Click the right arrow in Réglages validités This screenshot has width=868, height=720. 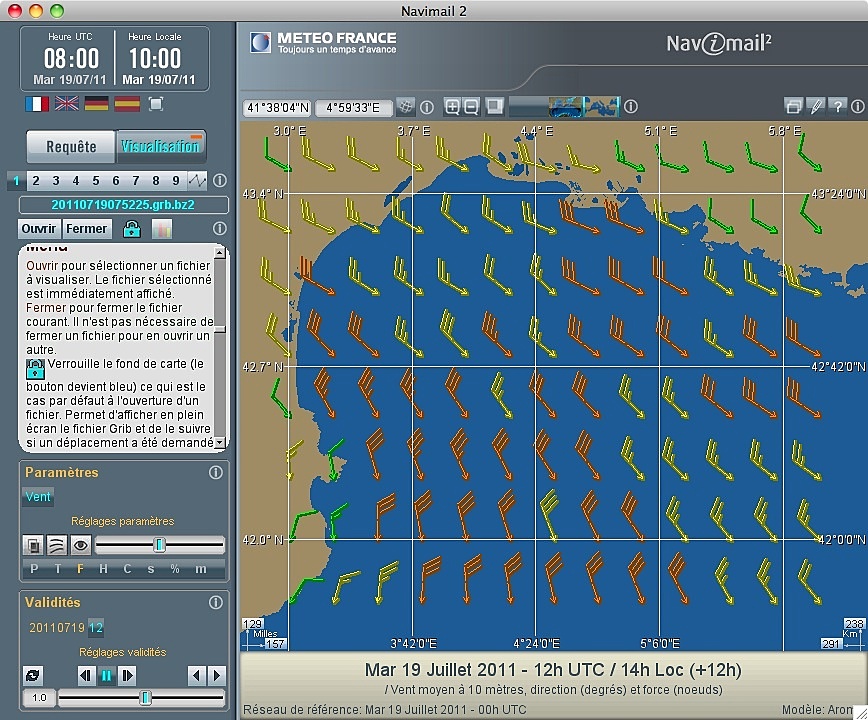click(x=217, y=675)
